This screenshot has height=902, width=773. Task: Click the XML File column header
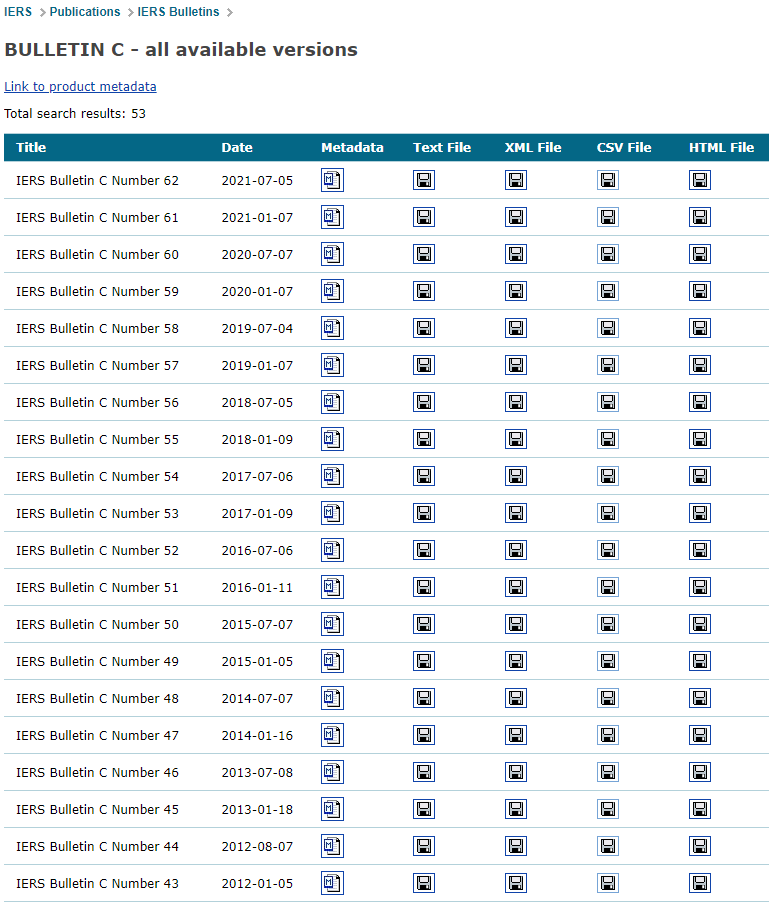tap(533, 147)
